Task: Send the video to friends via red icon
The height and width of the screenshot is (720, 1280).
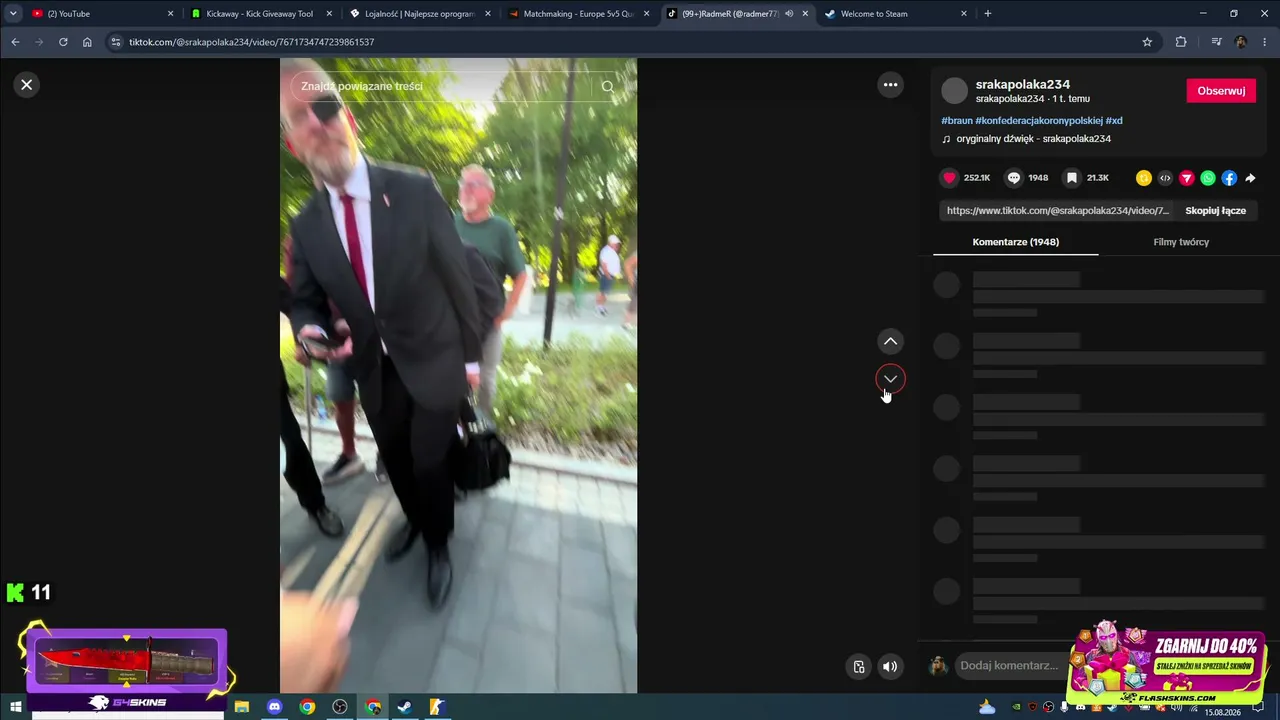Action: (x=1187, y=178)
